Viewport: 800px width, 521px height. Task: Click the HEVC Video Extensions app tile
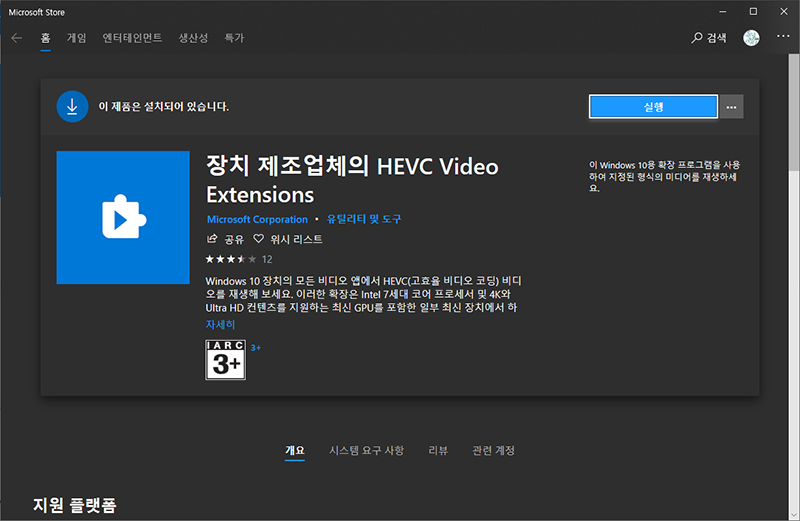[x=123, y=217]
